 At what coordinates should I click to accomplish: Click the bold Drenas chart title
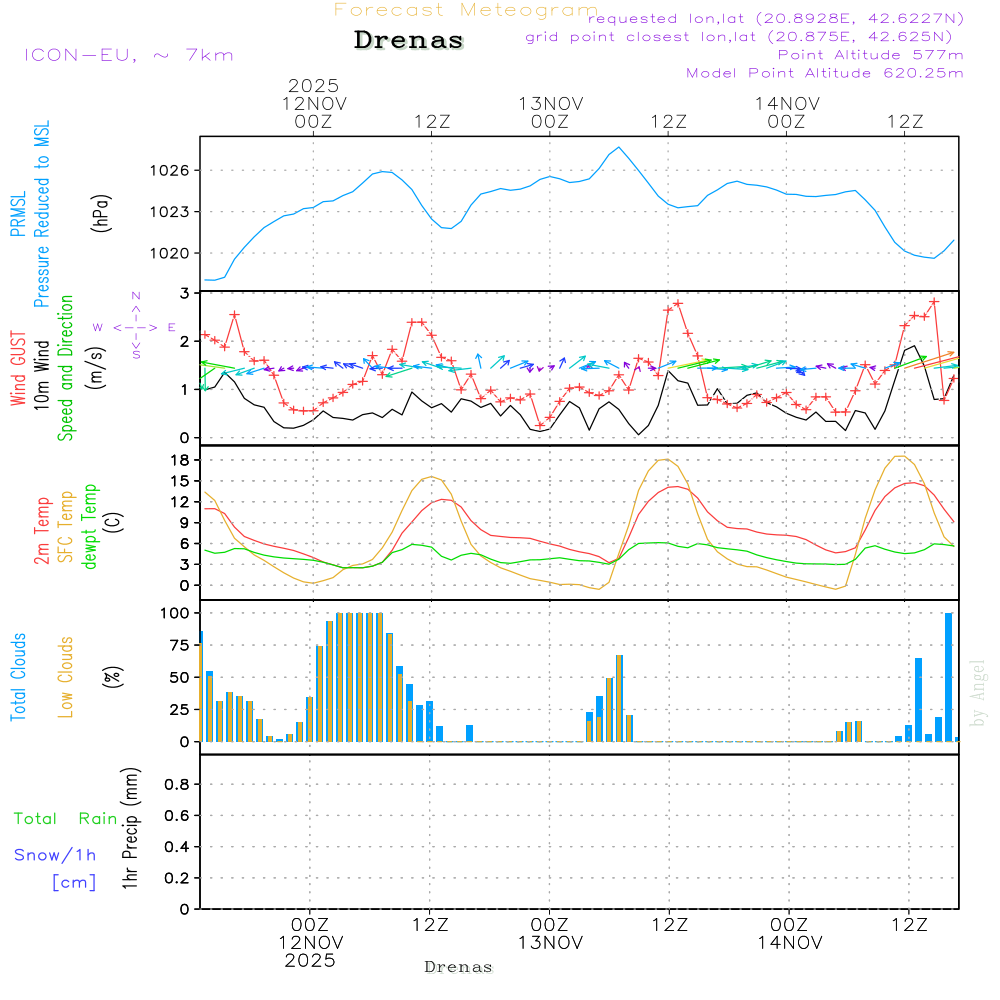pos(409,41)
